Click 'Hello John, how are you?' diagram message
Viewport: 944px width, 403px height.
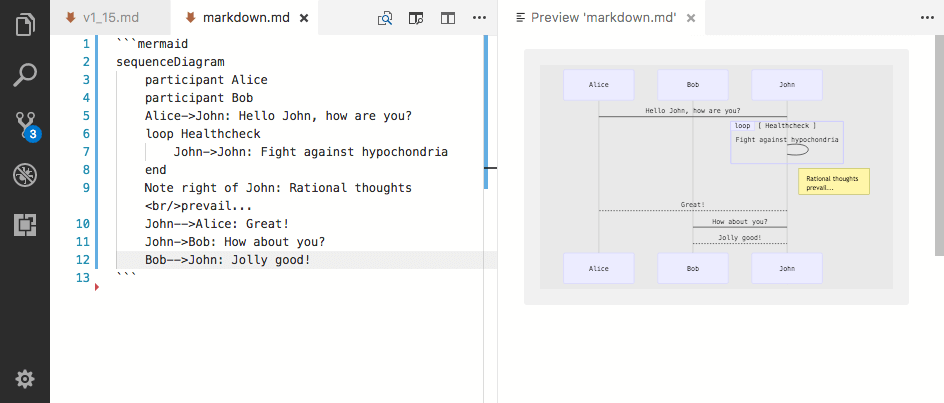click(x=693, y=111)
